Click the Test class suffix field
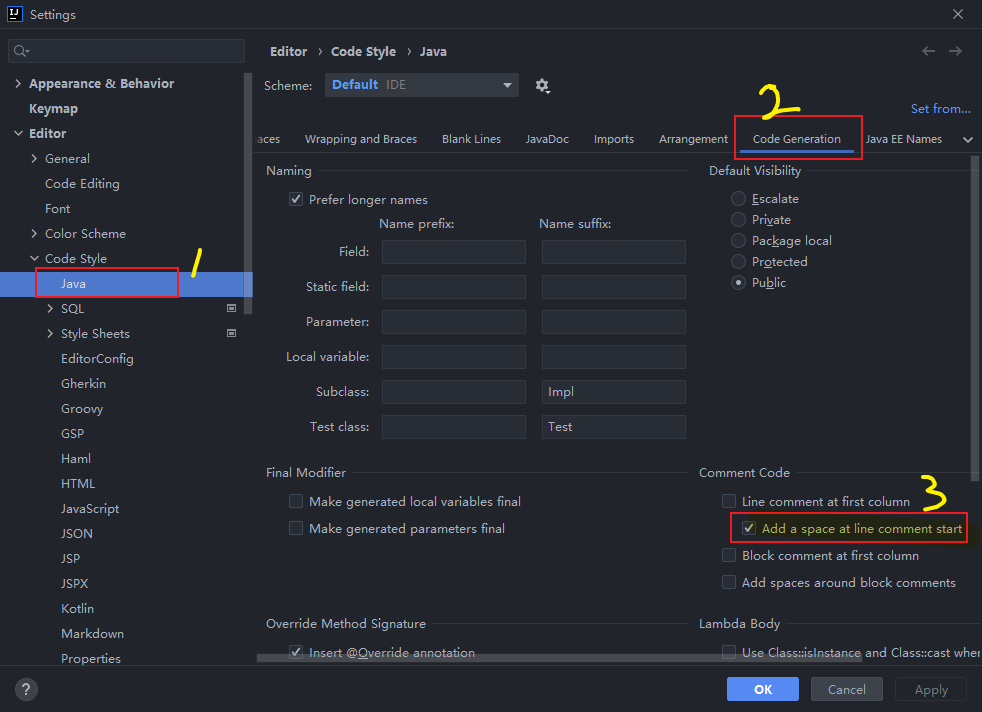This screenshot has width=982, height=712. (613, 427)
